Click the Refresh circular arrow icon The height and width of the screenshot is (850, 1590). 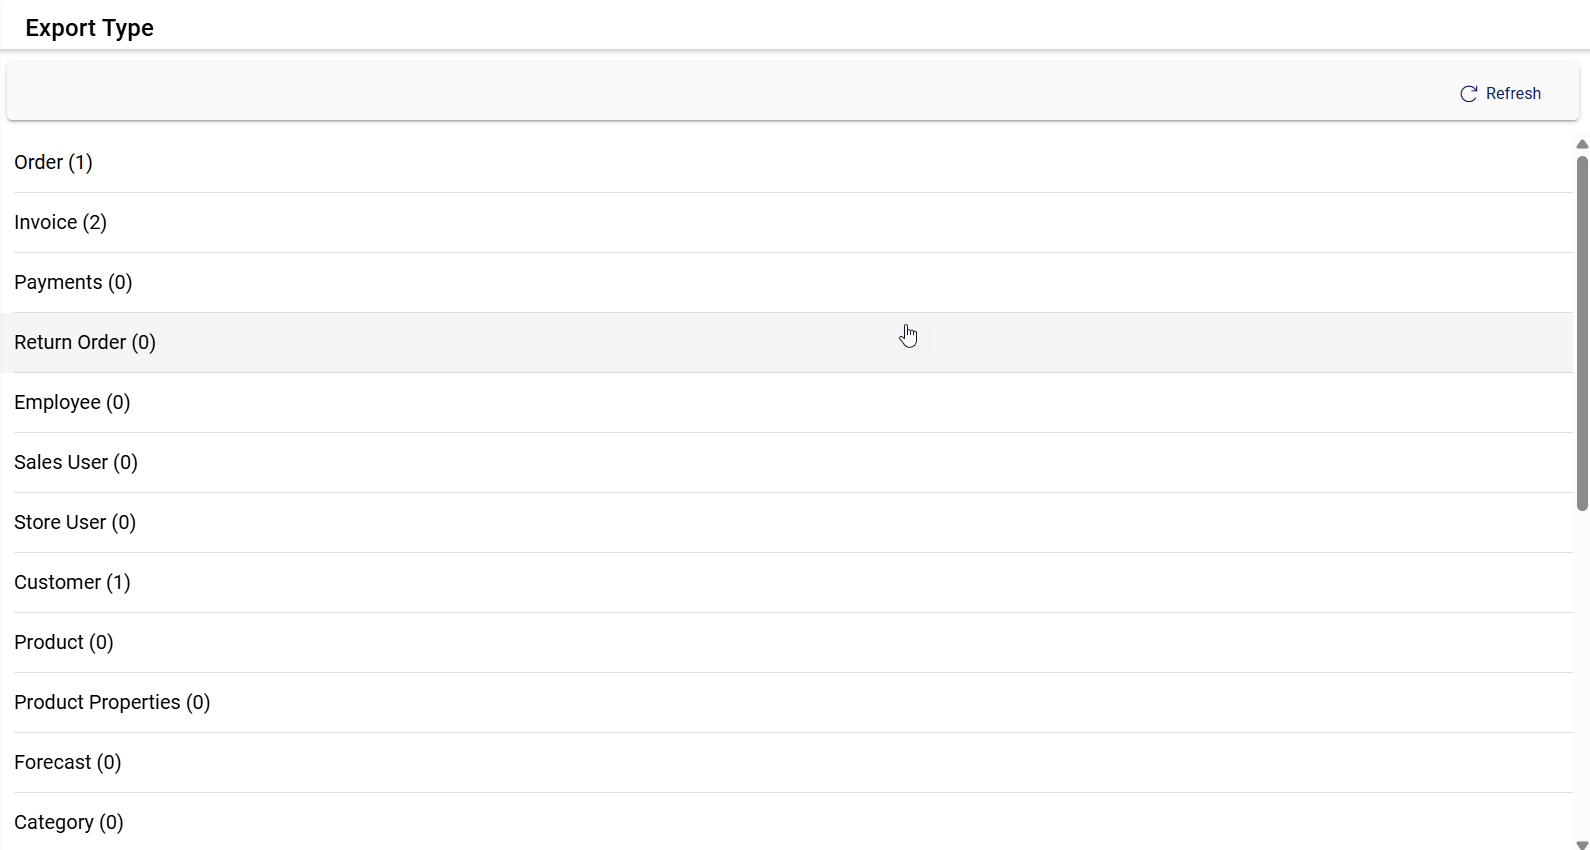(1468, 94)
